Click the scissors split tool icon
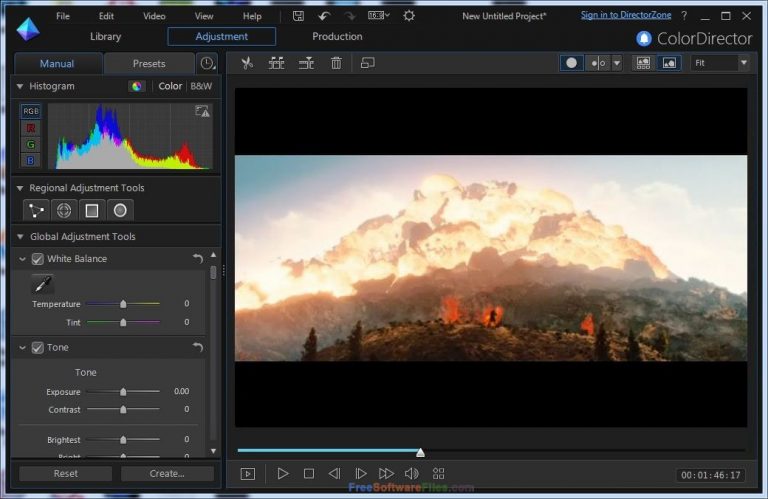Screen dimensions: 768x499 point(247,63)
